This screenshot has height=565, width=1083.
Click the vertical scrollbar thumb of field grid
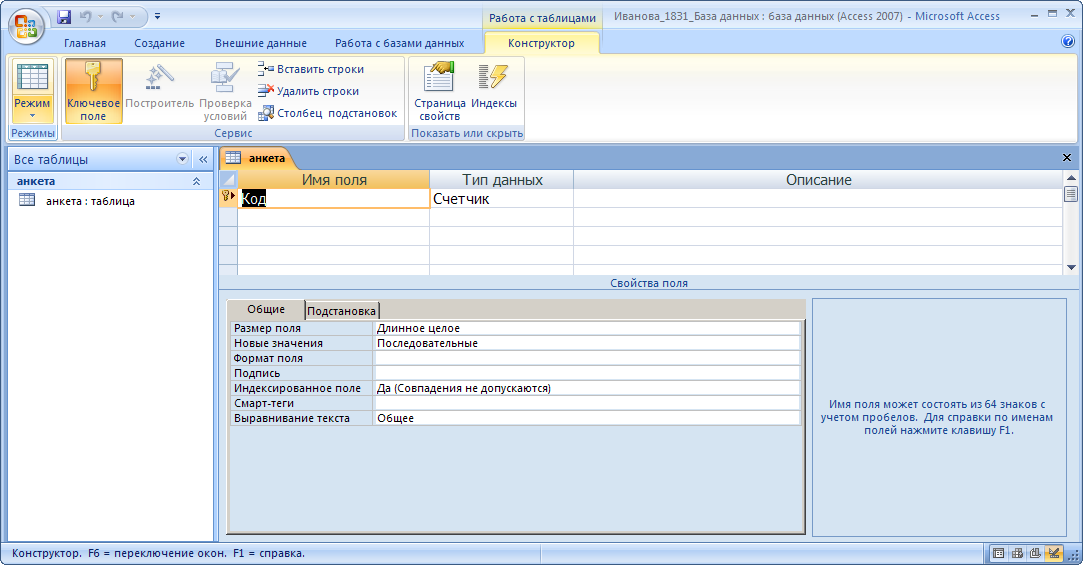pyautogui.click(x=1071, y=194)
